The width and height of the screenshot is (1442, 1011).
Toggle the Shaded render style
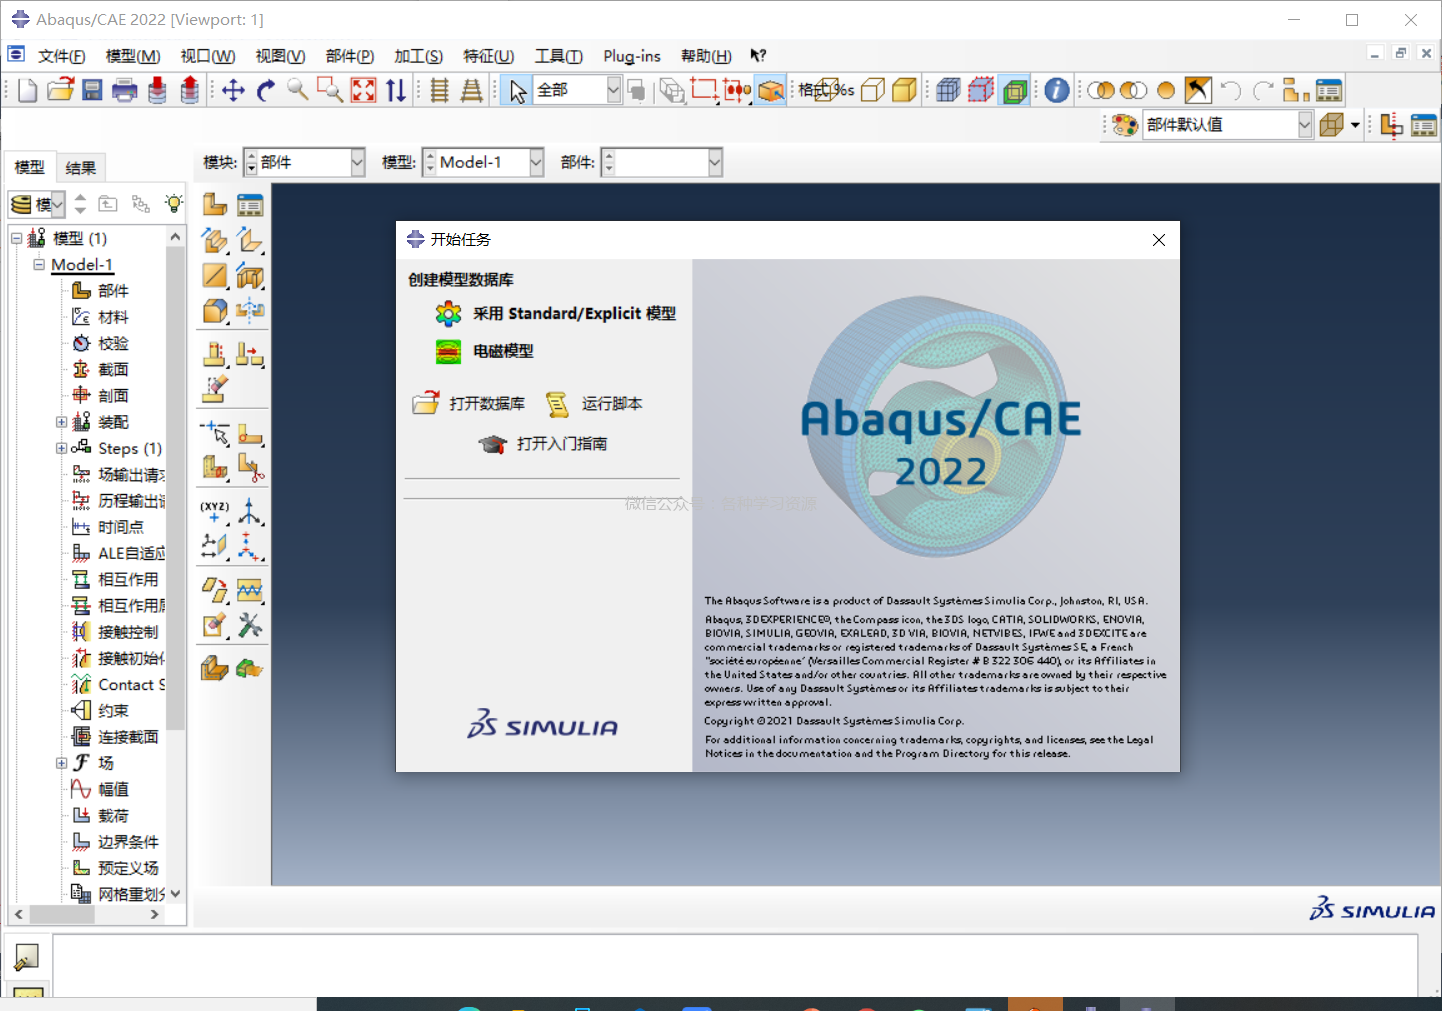click(x=904, y=91)
